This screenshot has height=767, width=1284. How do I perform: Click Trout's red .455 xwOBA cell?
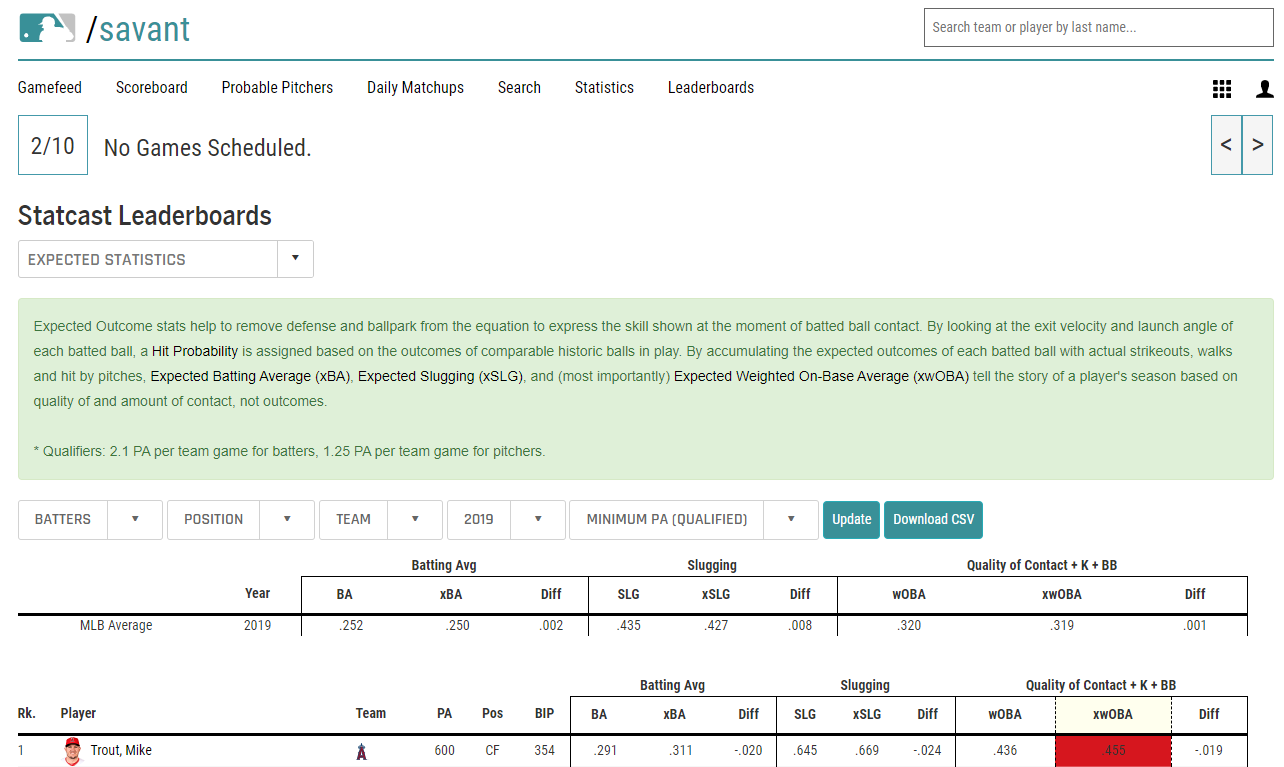1113,751
